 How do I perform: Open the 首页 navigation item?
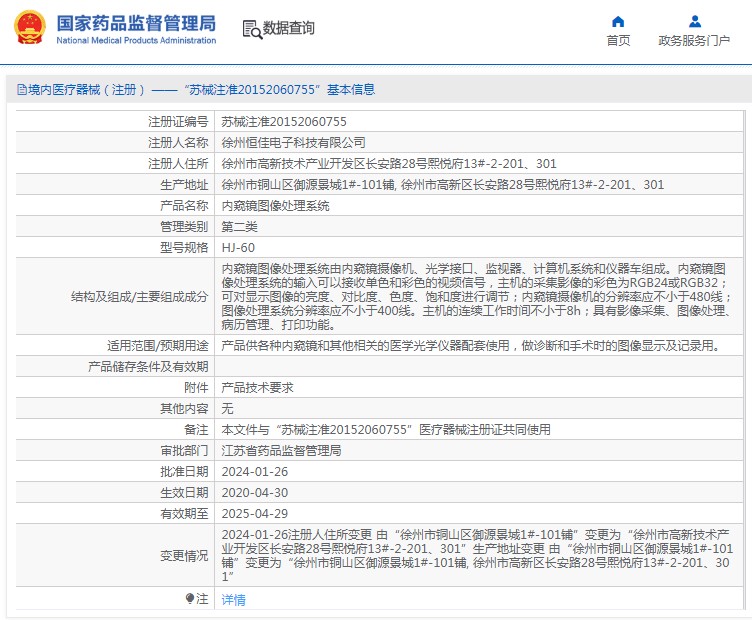[x=618, y=40]
